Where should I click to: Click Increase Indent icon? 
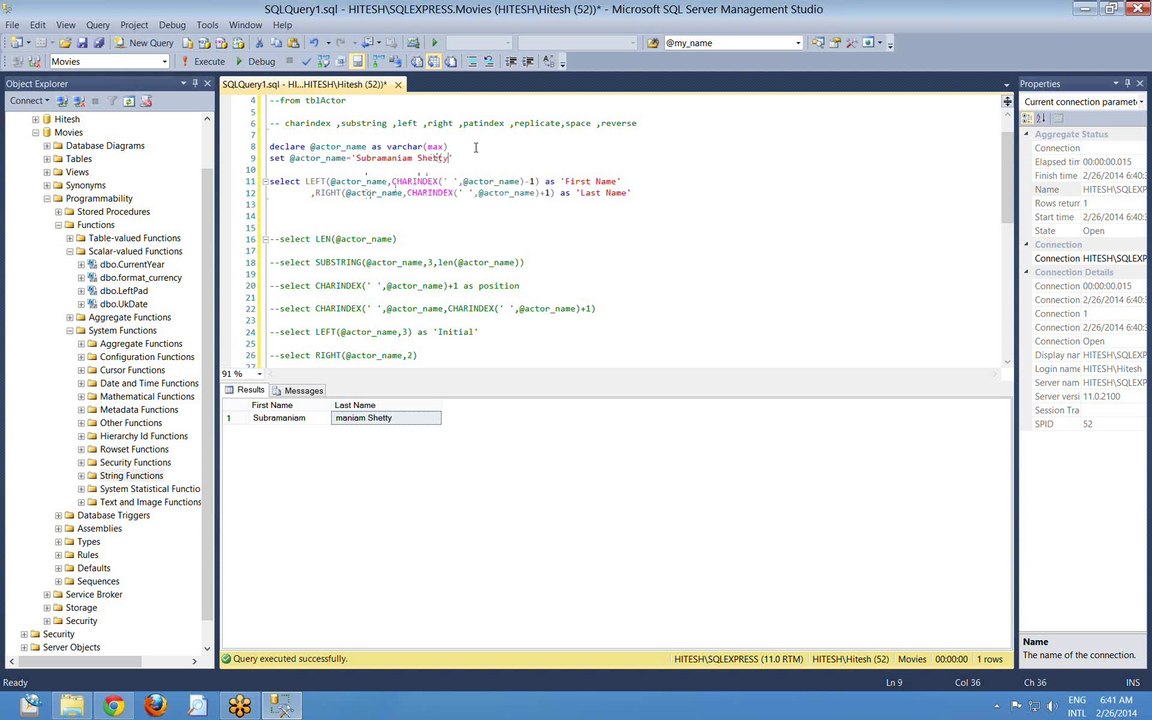pos(528,62)
